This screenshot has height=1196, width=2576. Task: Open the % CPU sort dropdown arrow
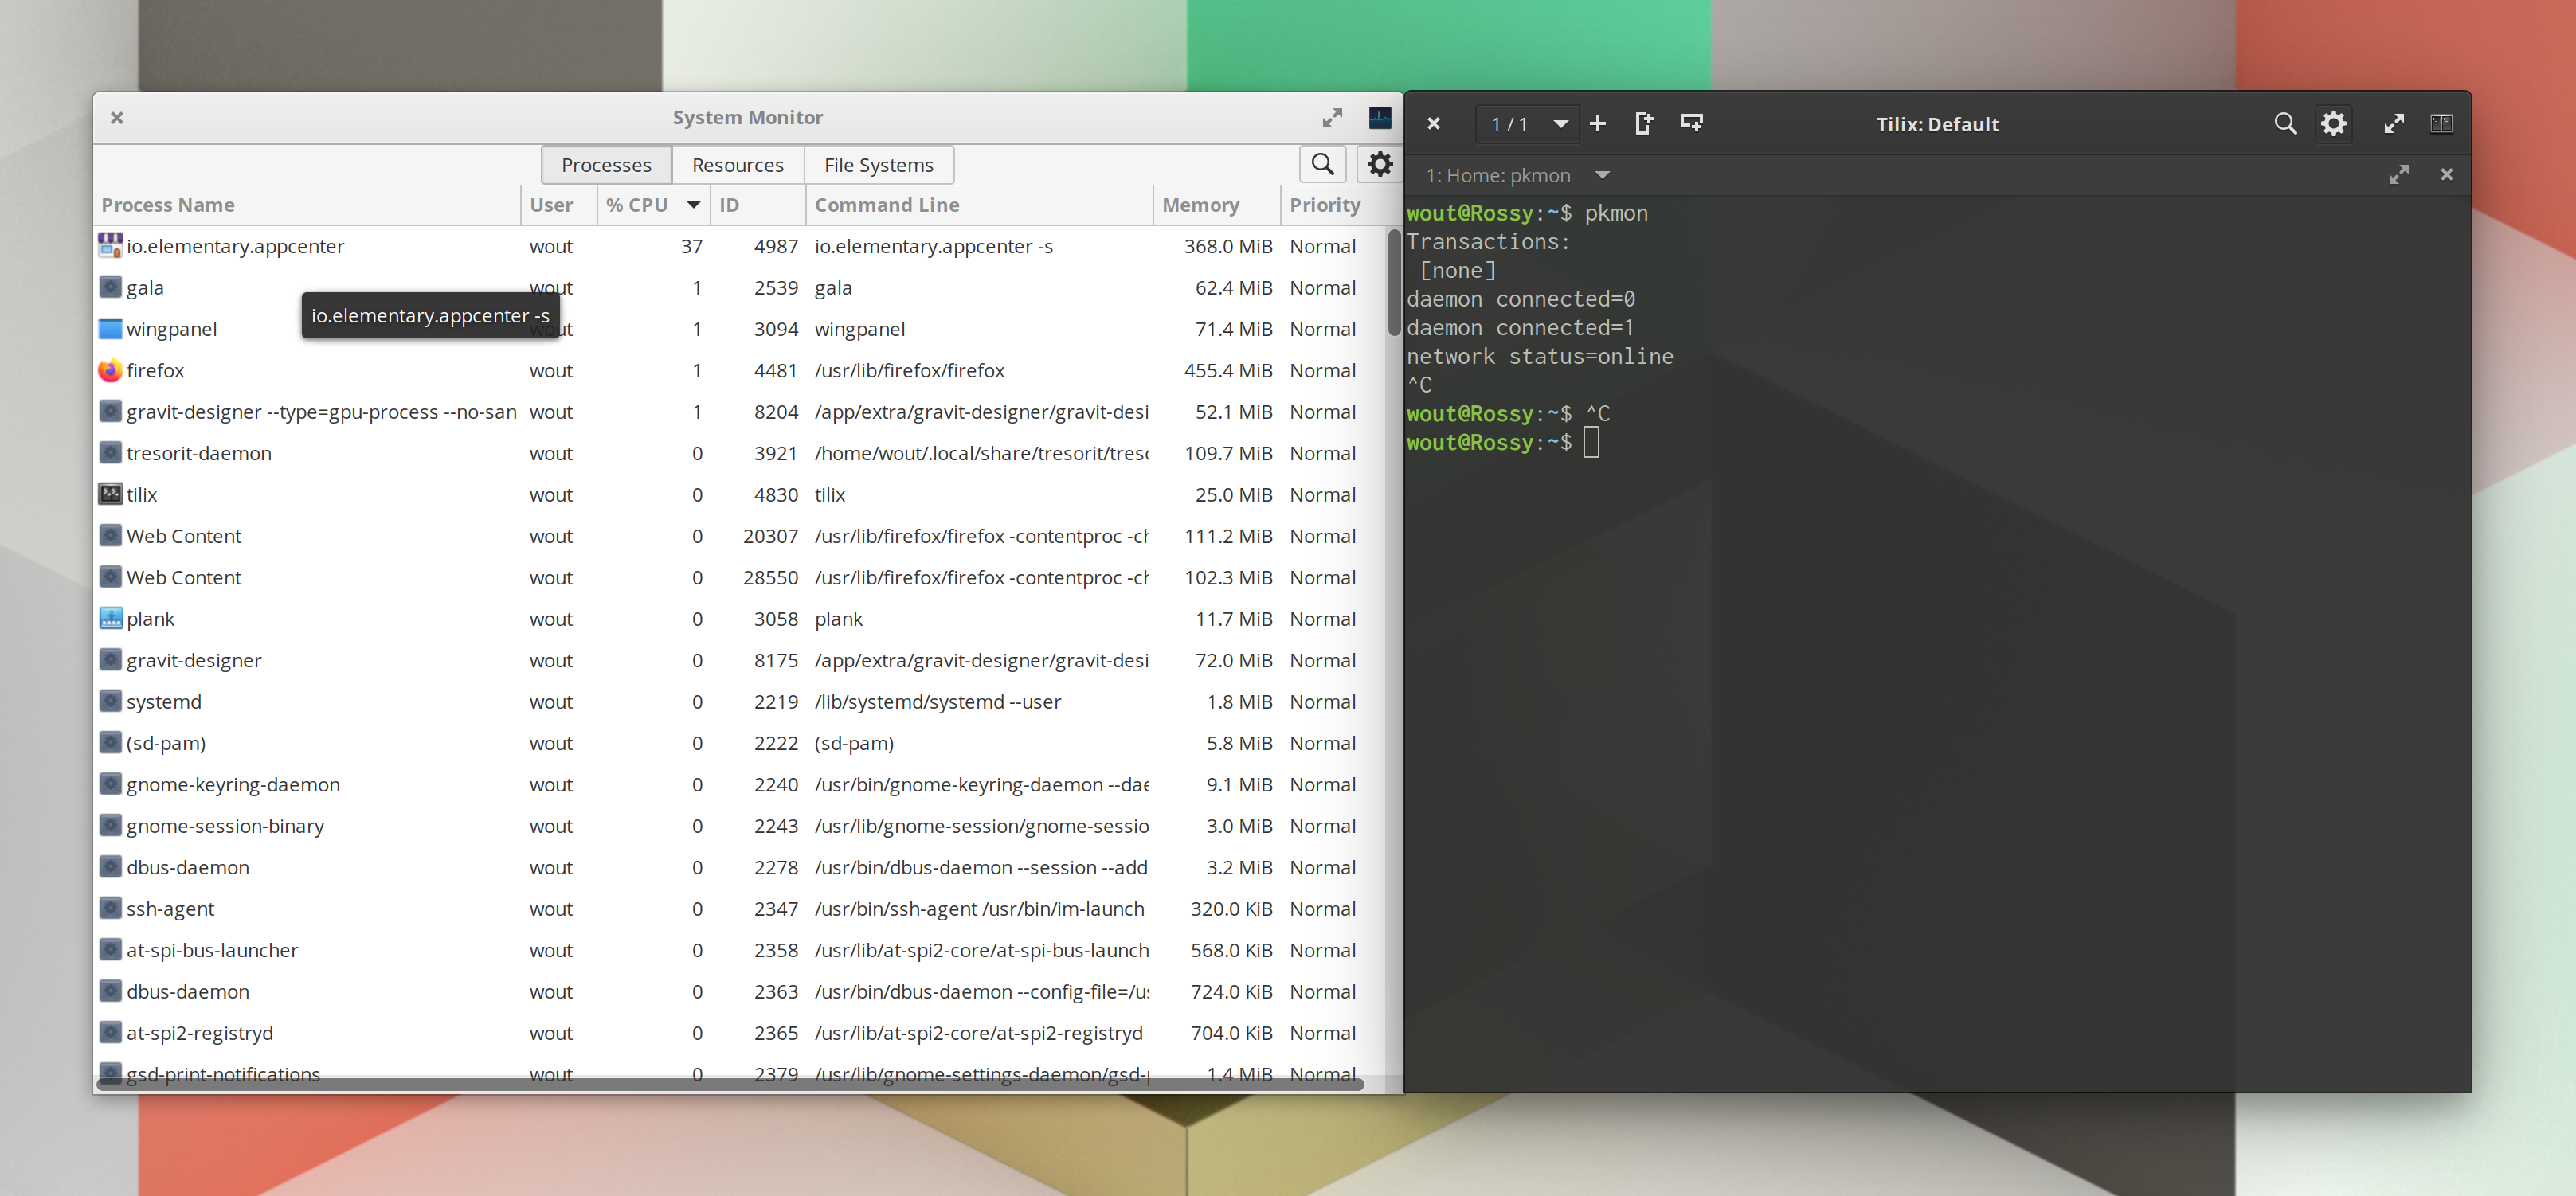point(693,204)
